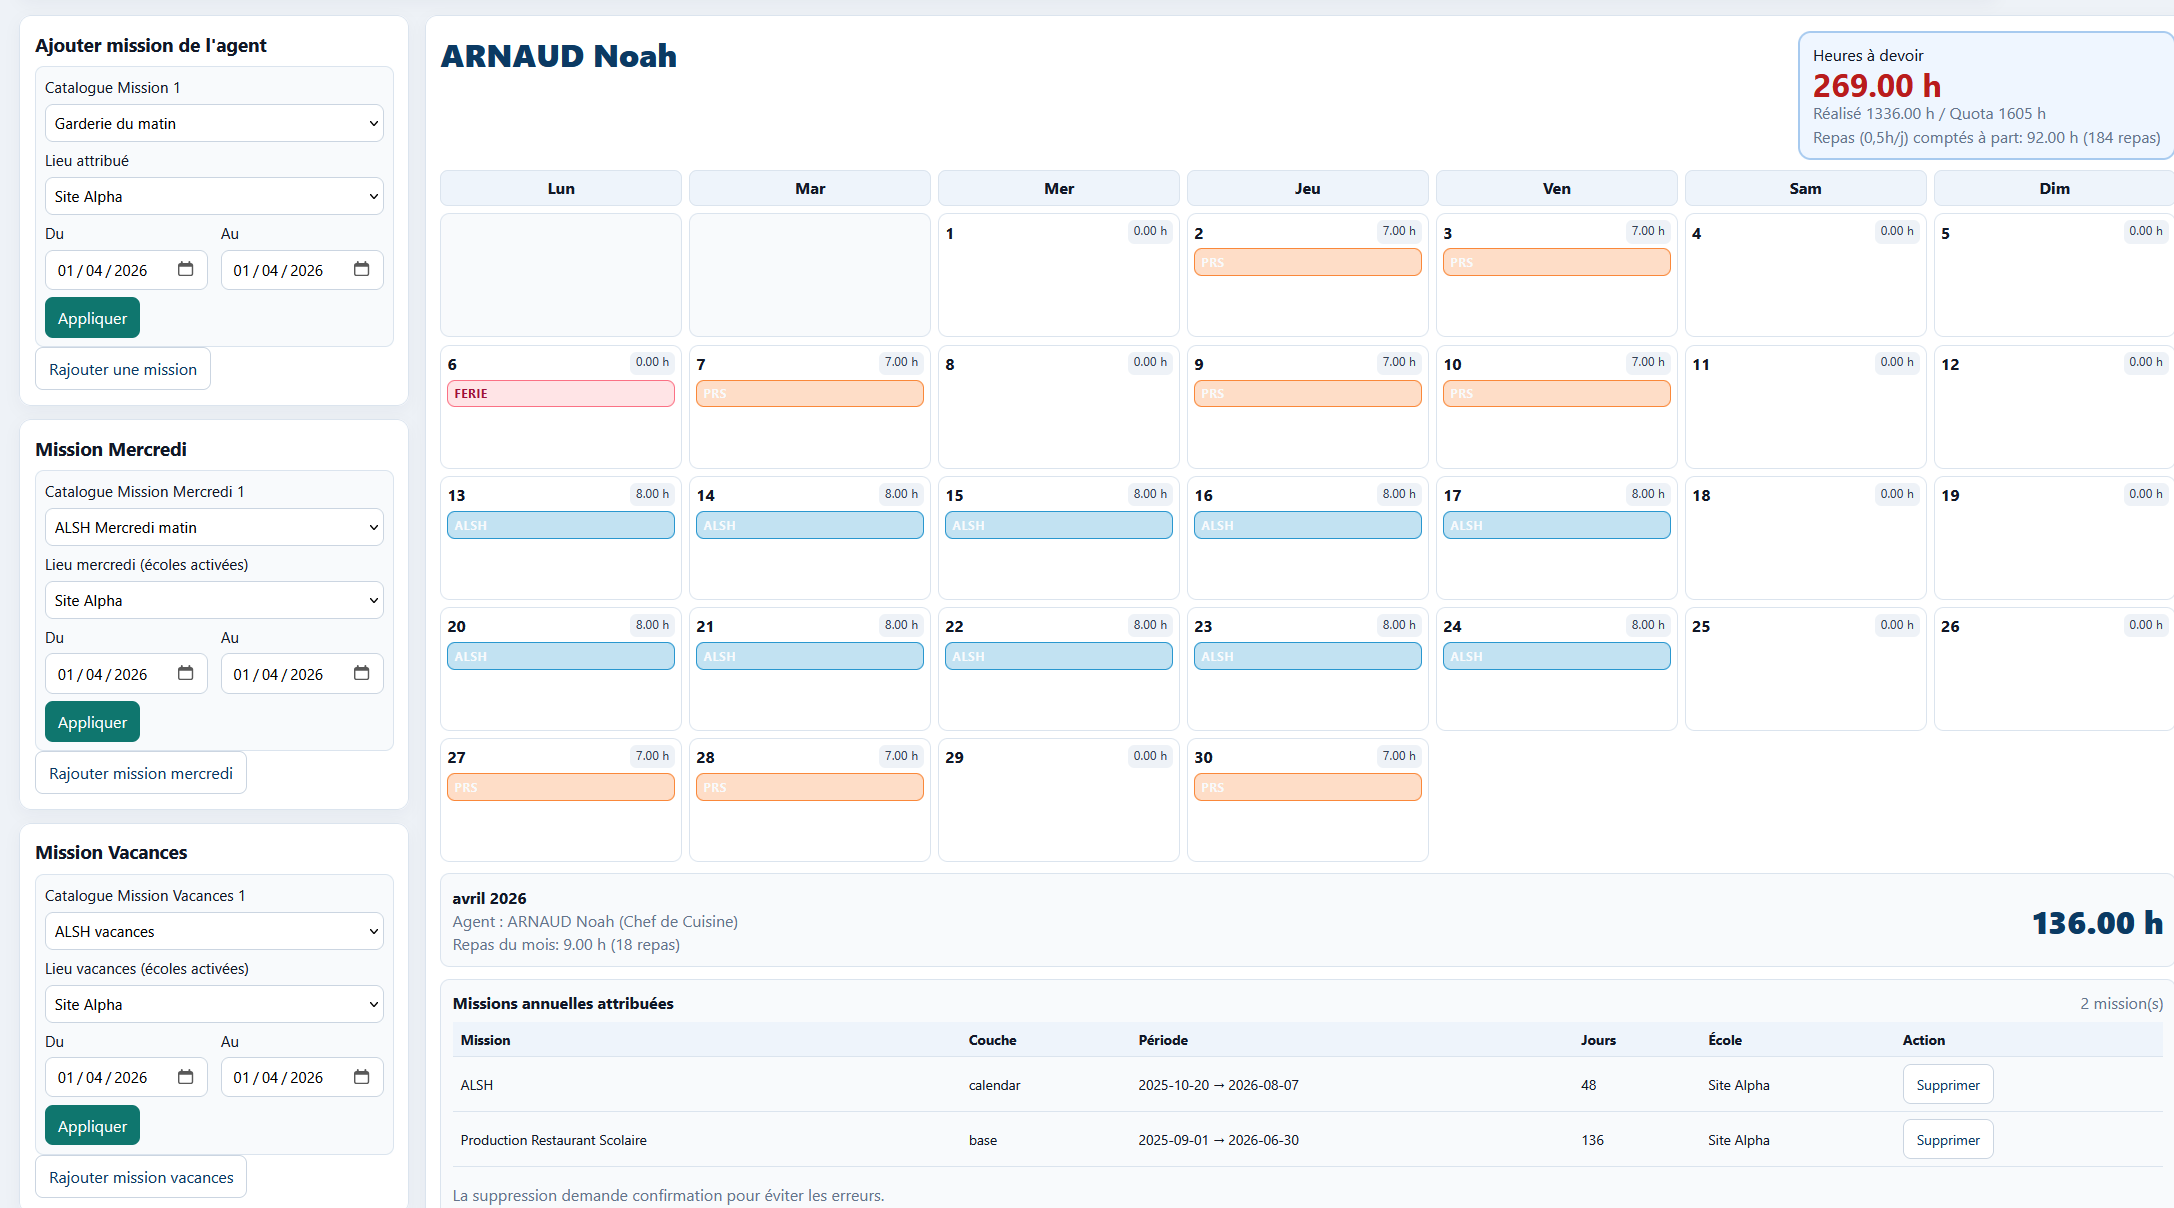Open calendar picker for Vacances Du date
This screenshot has height=1208, width=2174.
(x=185, y=1077)
